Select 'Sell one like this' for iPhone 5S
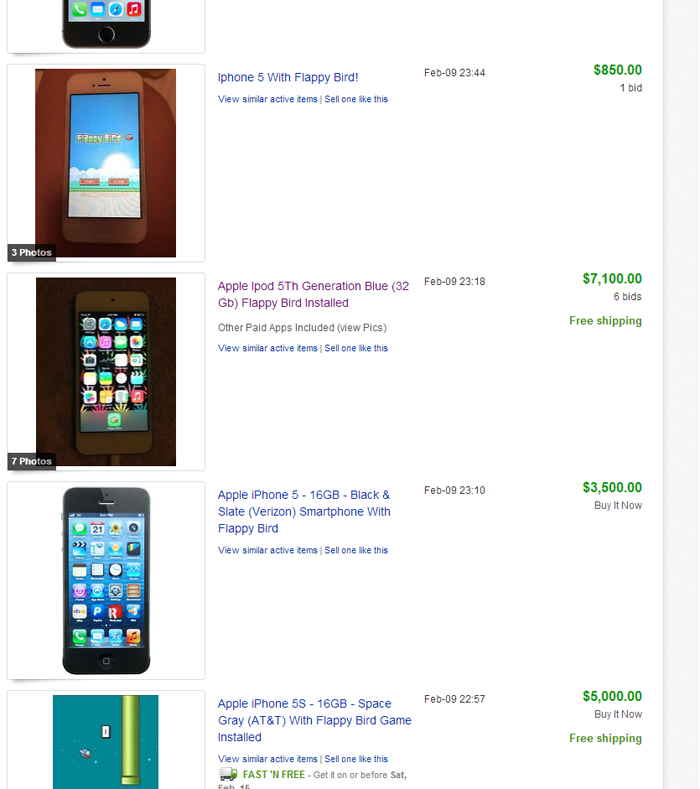 (x=356, y=759)
